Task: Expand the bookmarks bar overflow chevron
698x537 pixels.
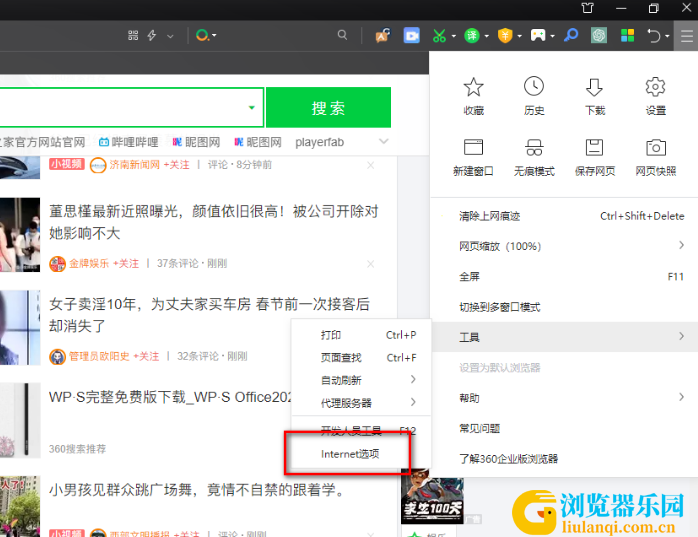Action: (384, 142)
